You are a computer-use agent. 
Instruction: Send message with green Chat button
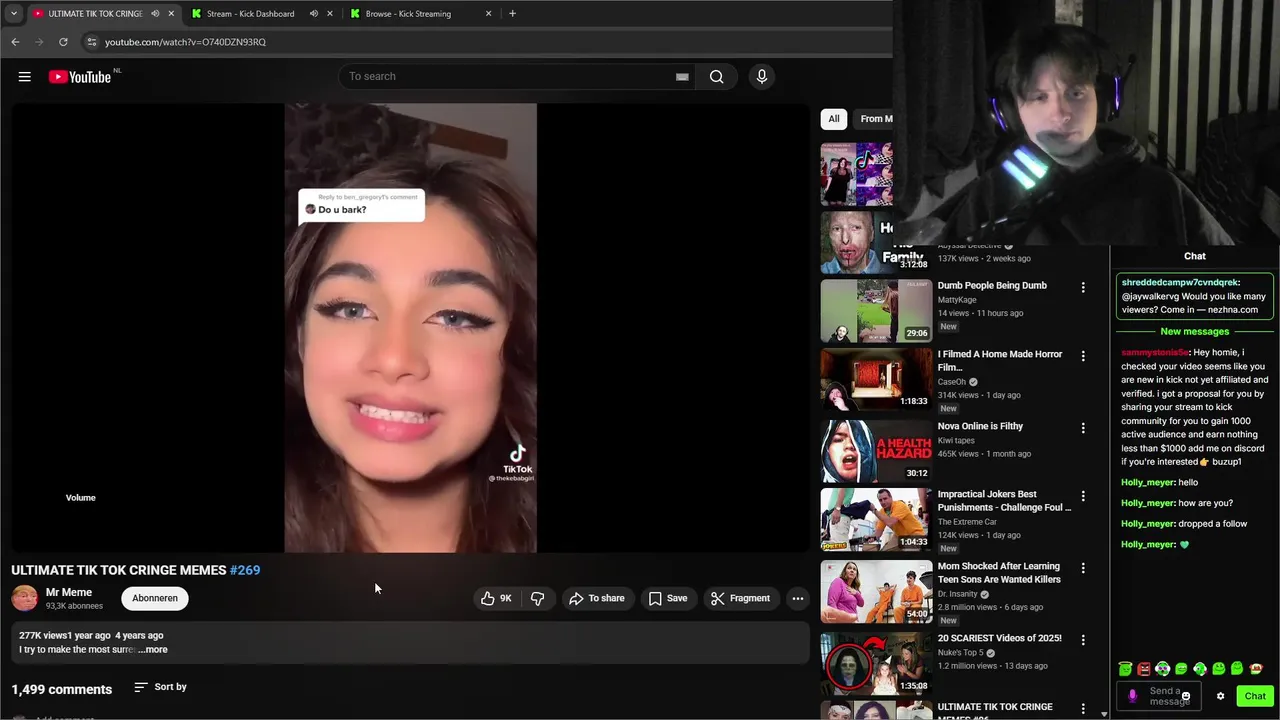1255,696
